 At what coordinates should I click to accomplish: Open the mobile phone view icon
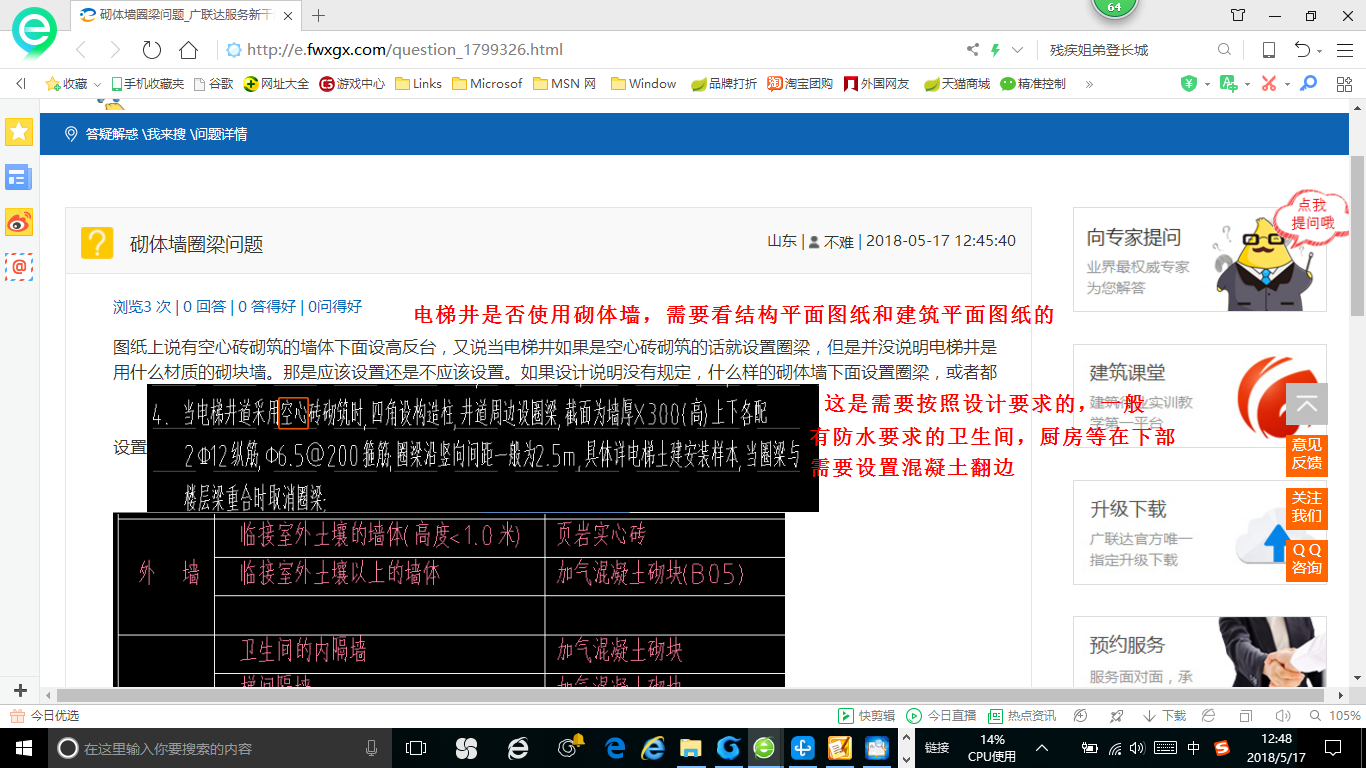coord(1268,50)
